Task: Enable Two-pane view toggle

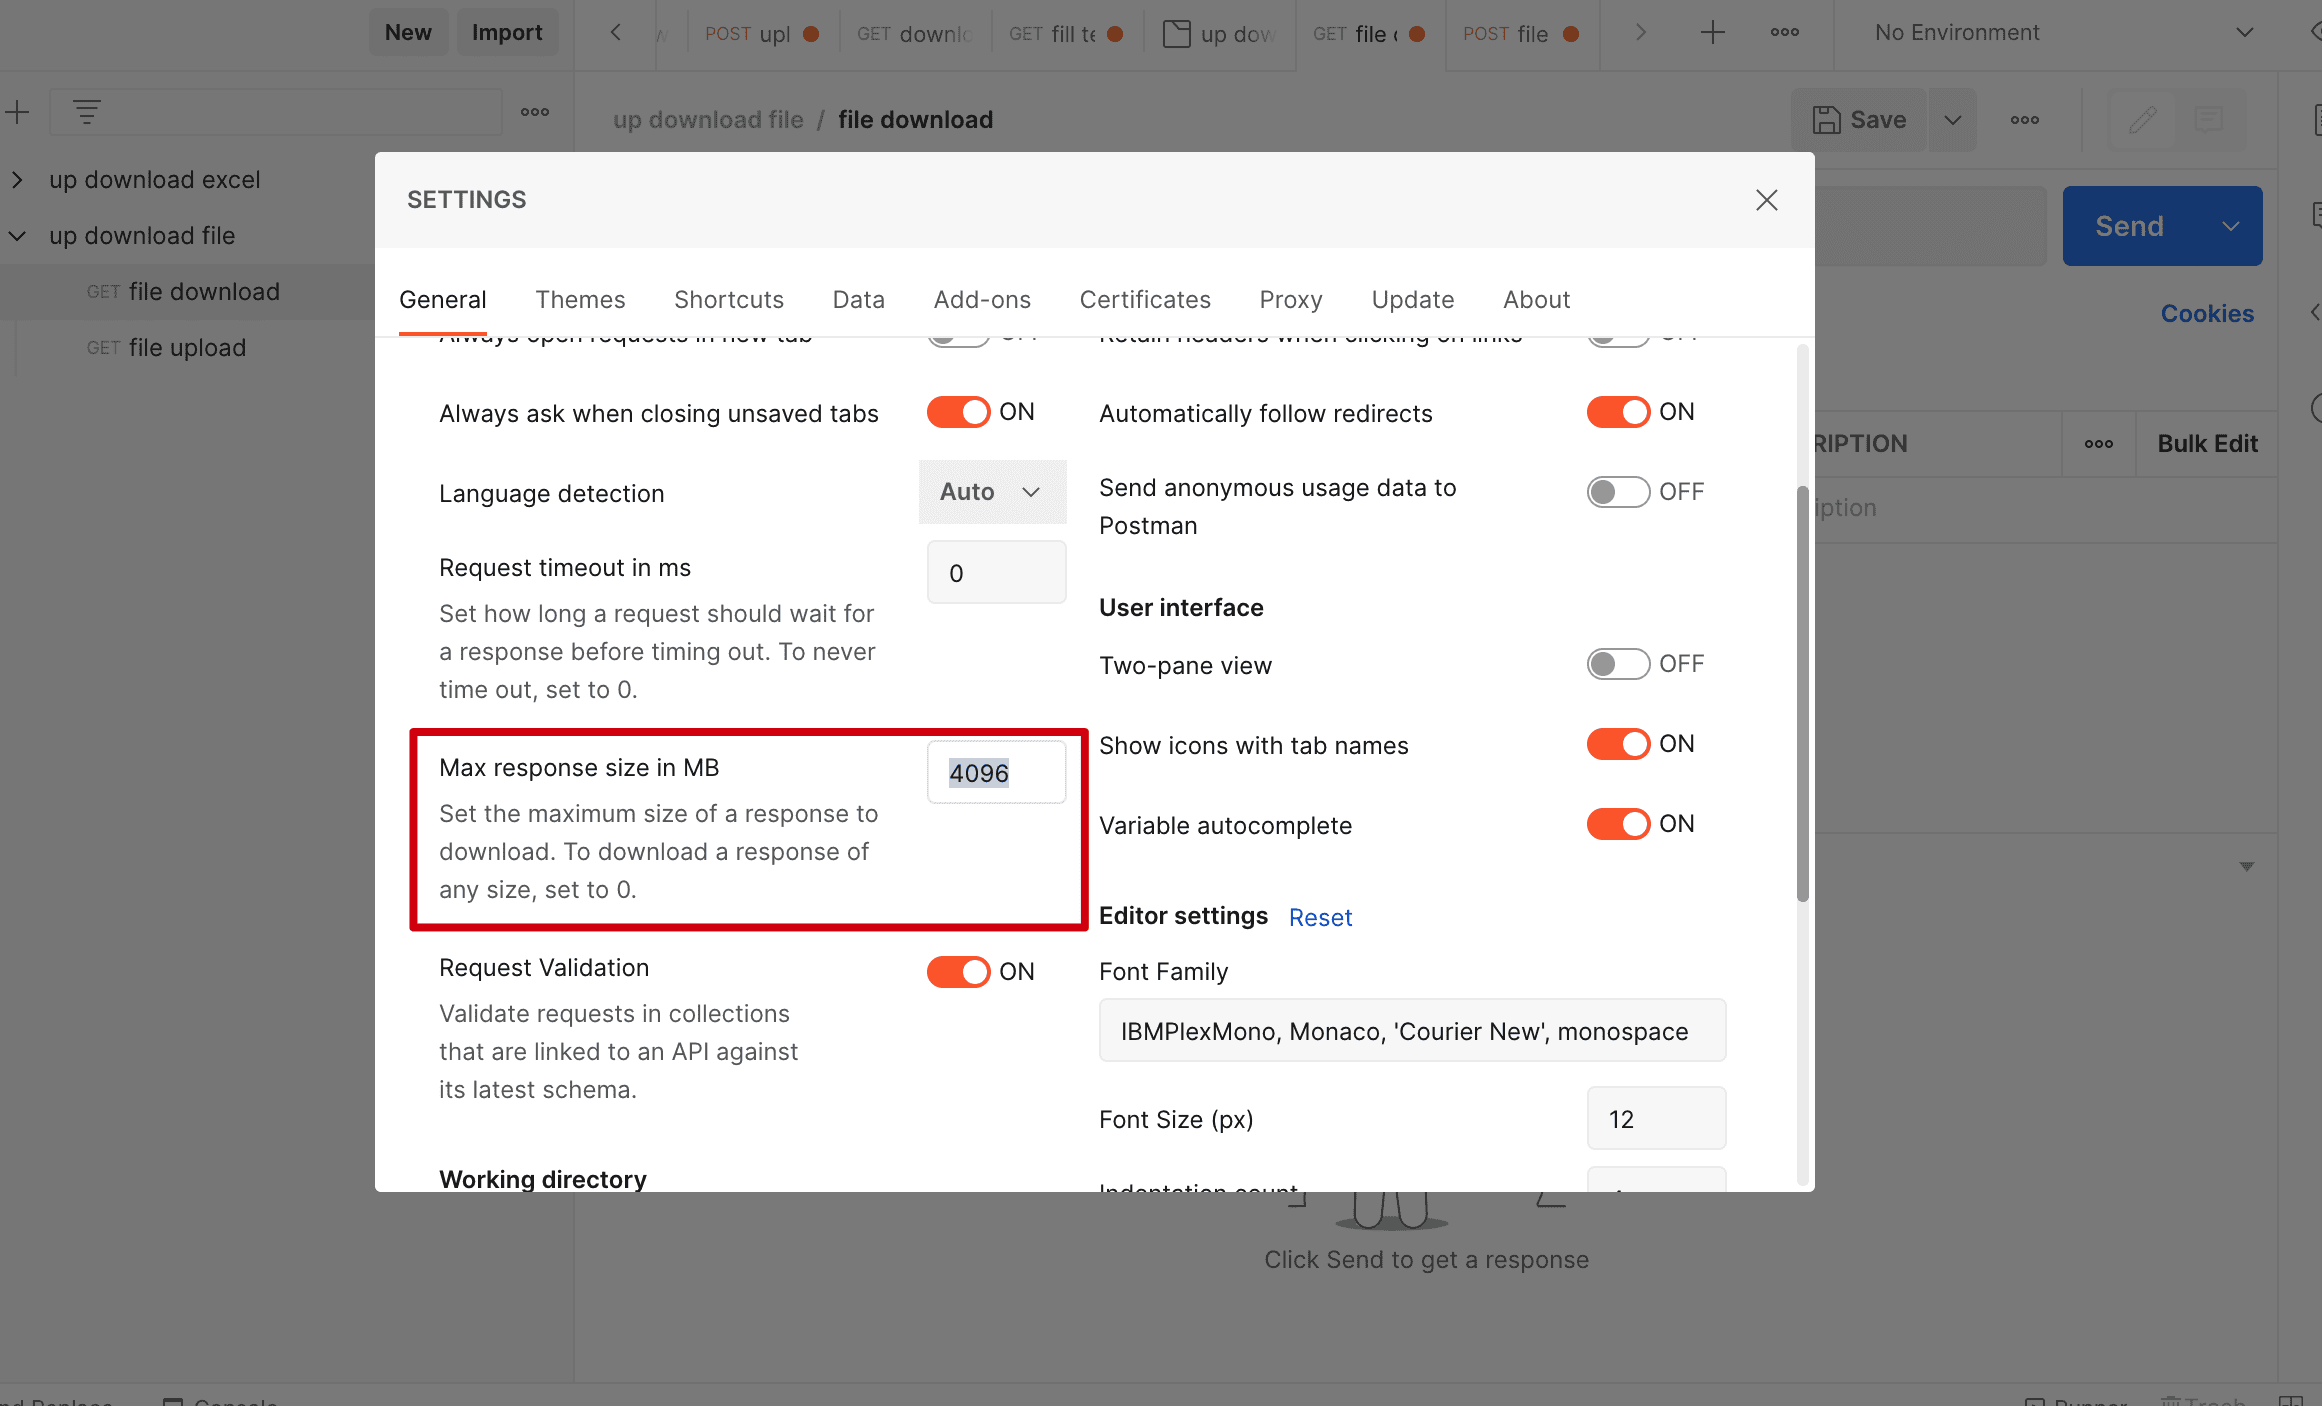Action: 1618,664
